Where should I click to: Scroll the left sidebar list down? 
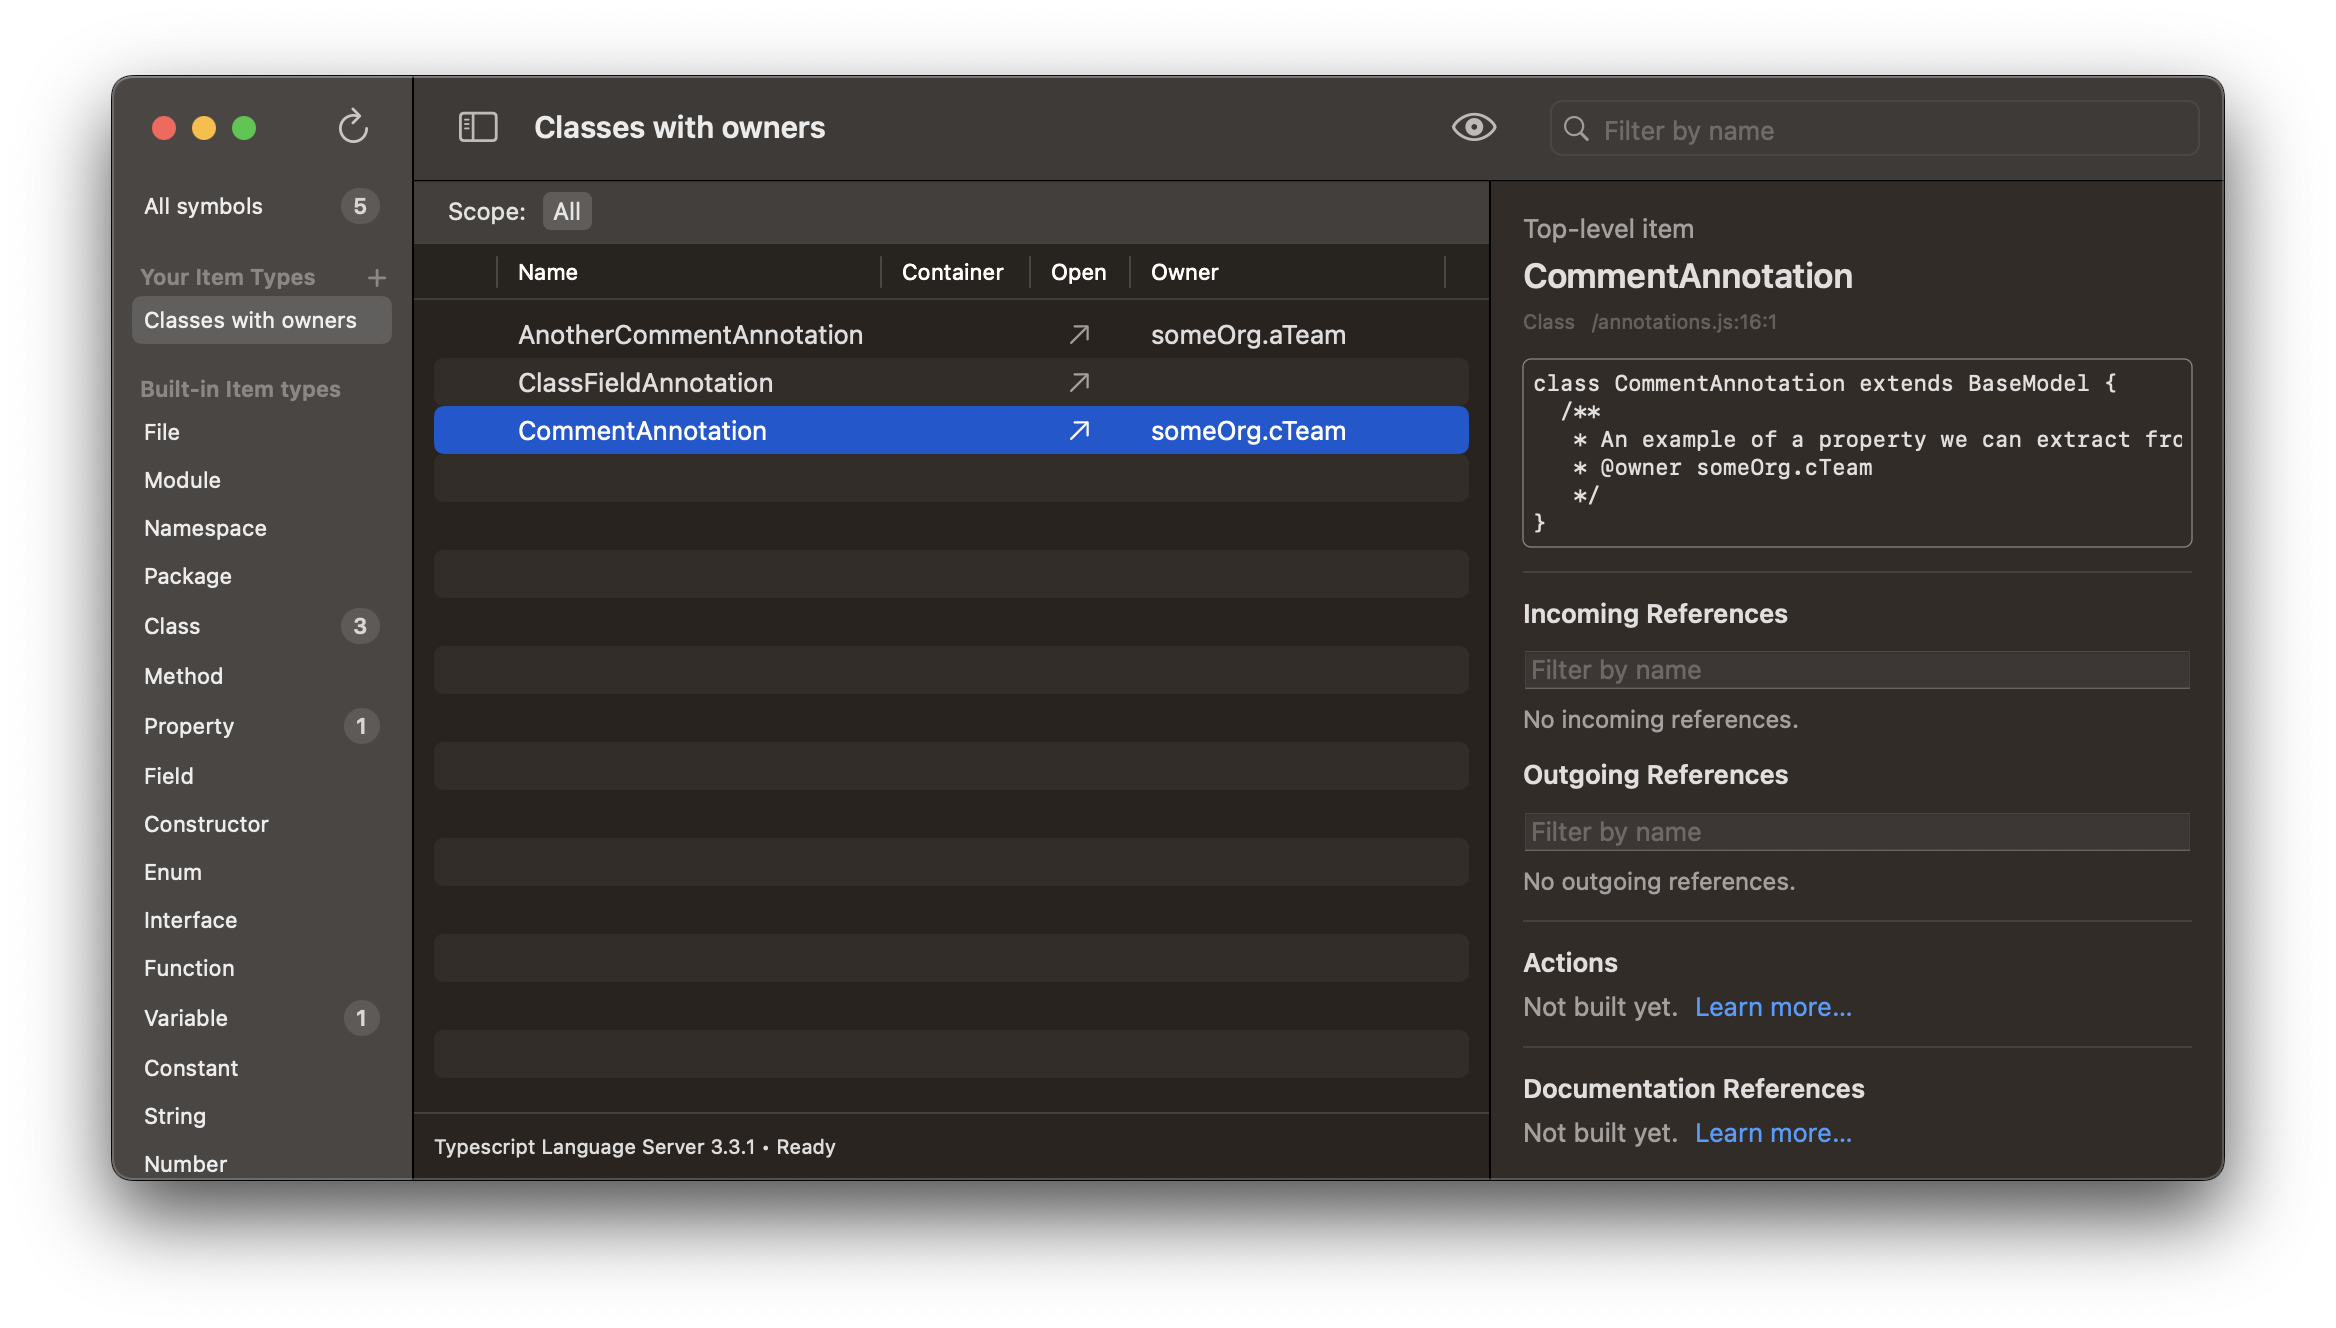404,1155
